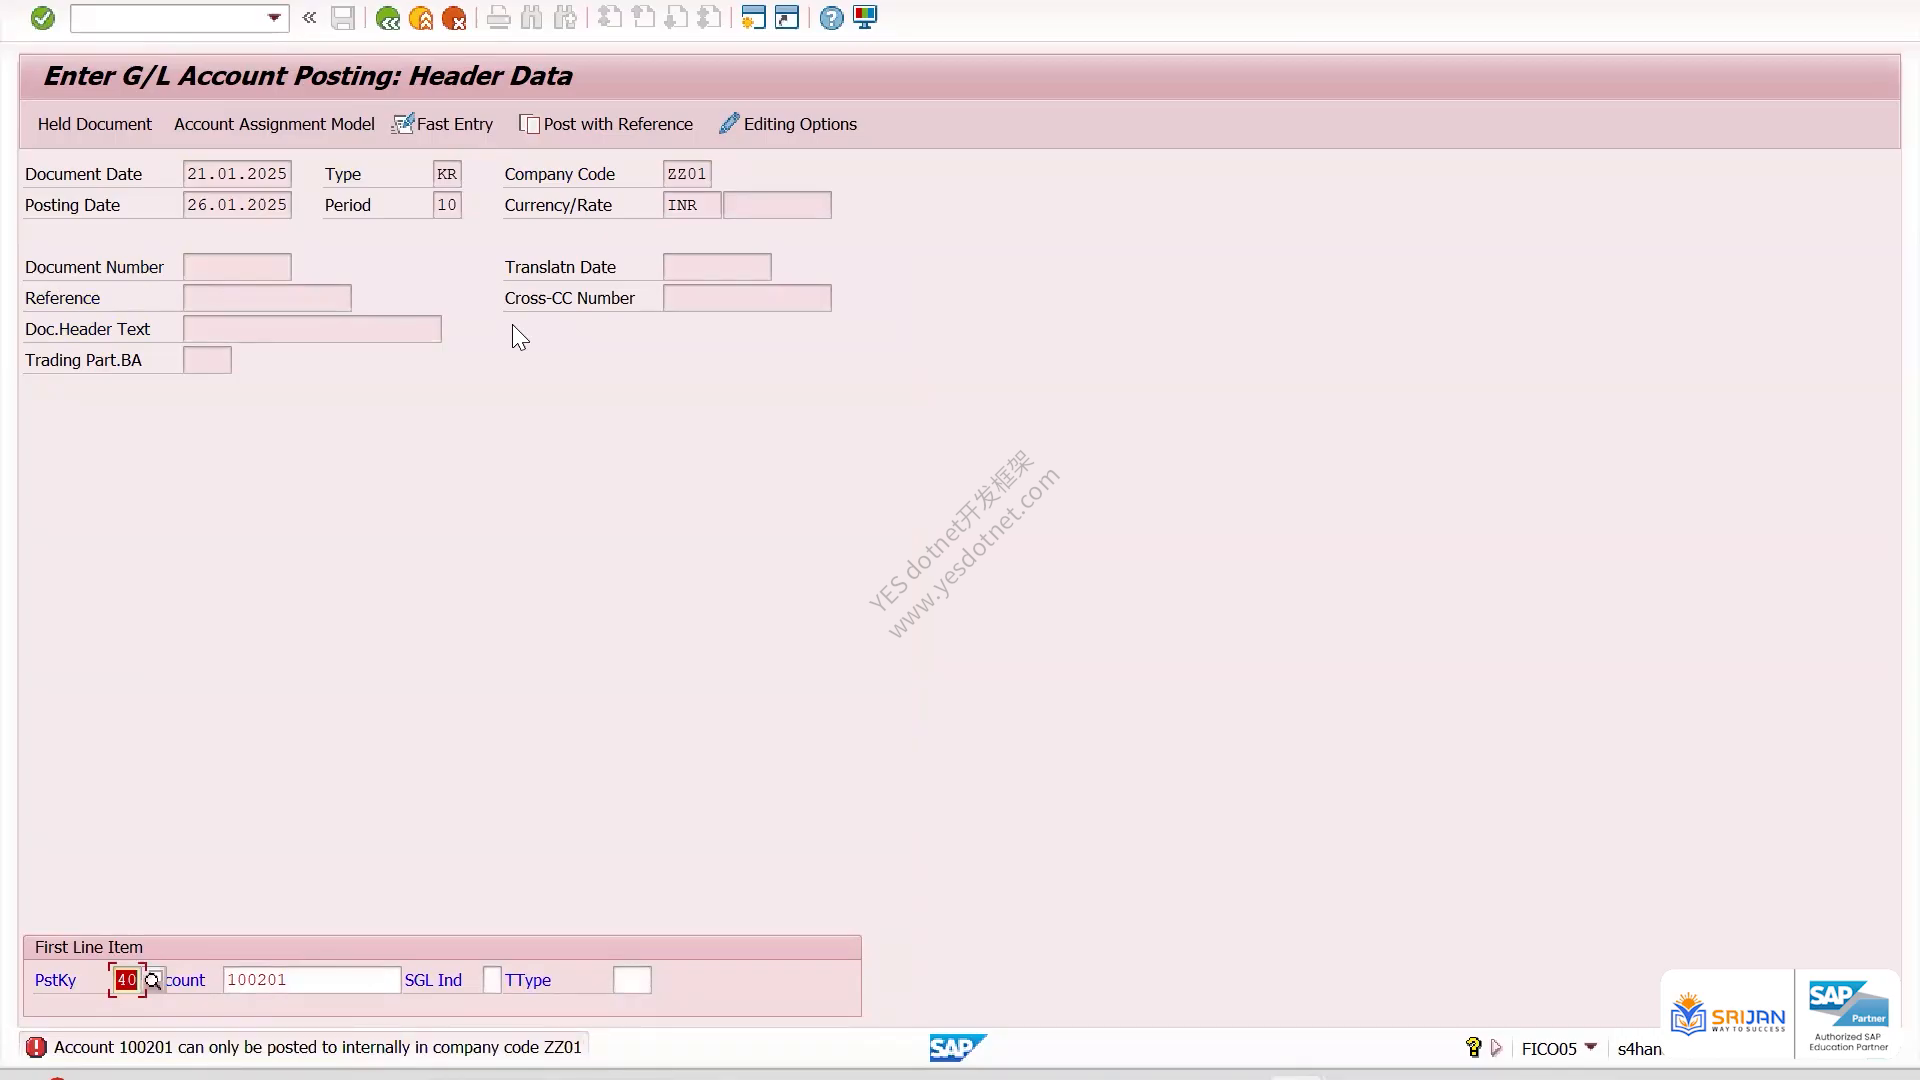The image size is (1920, 1080).
Task: Click the TType field
Action: (632, 980)
